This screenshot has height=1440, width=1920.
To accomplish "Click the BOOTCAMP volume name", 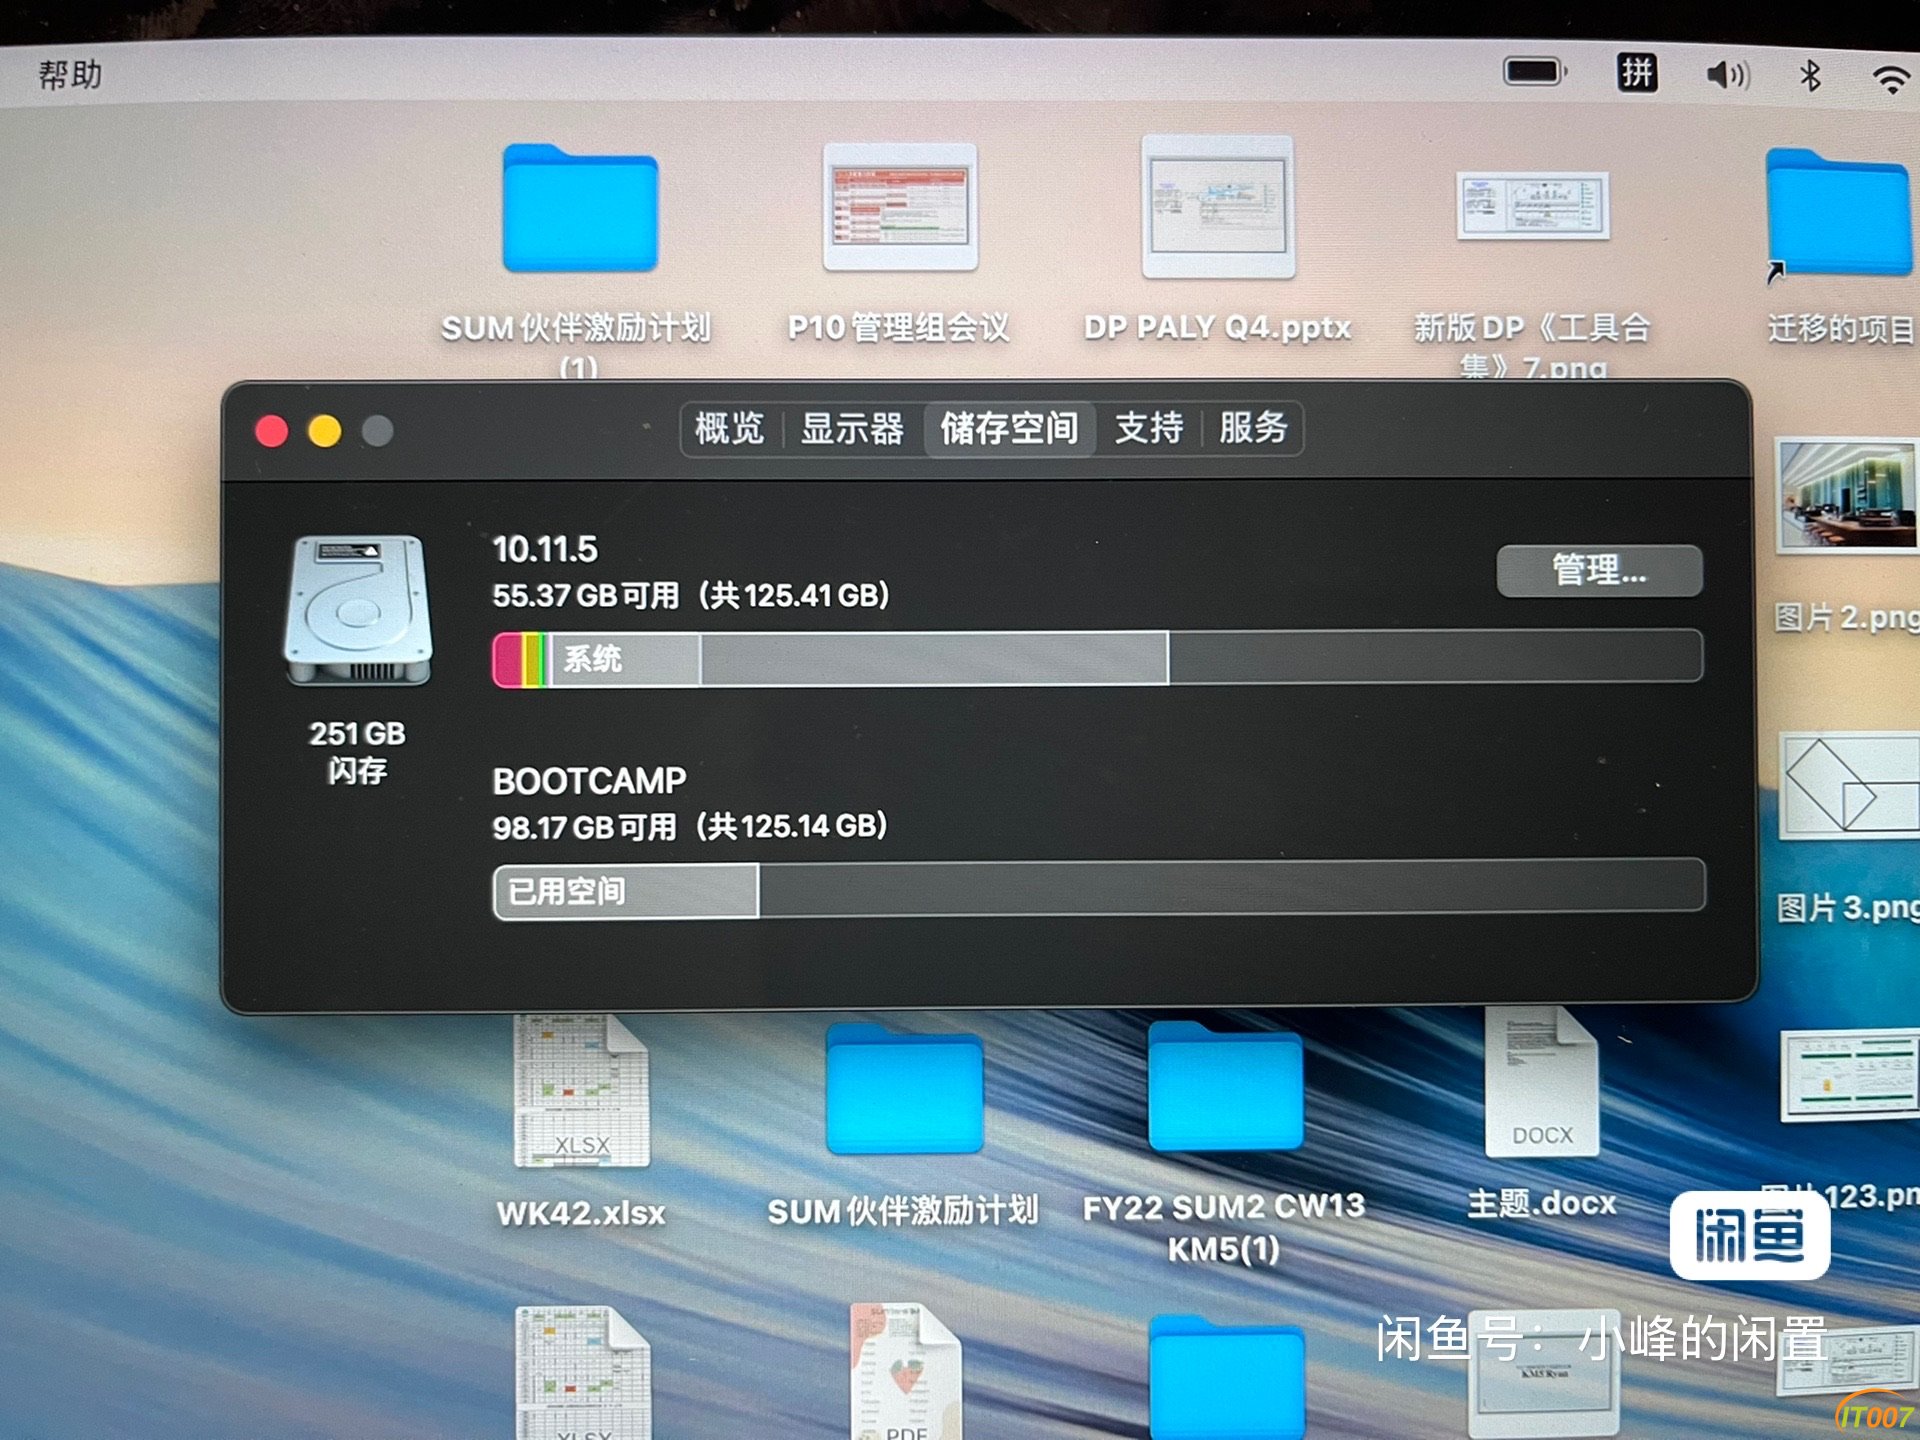I will [x=589, y=781].
